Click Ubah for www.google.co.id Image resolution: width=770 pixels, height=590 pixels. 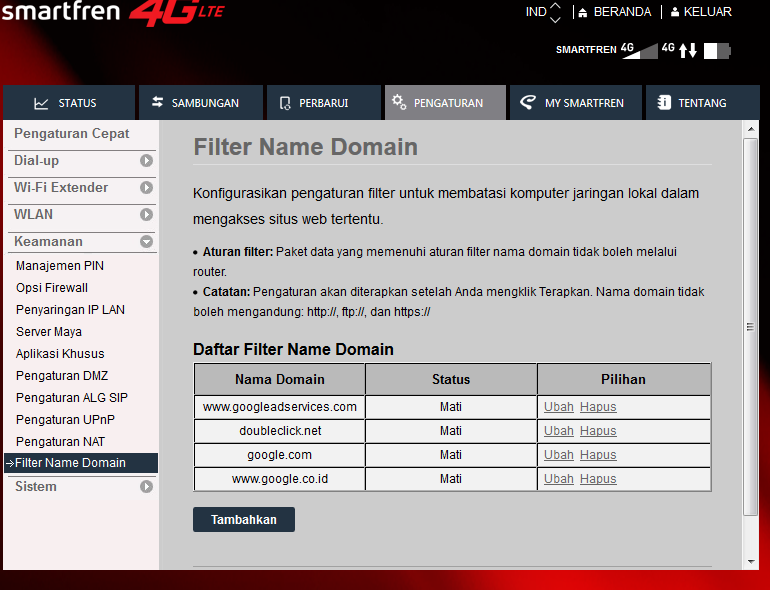pyautogui.click(x=559, y=478)
